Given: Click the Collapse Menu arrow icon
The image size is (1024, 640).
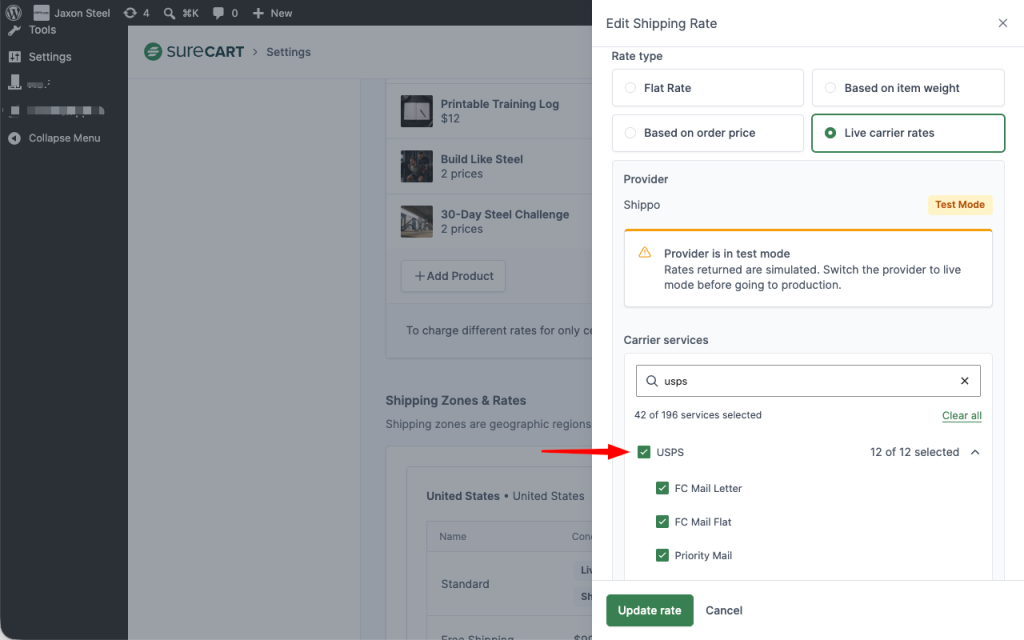Looking at the screenshot, I should [14, 138].
